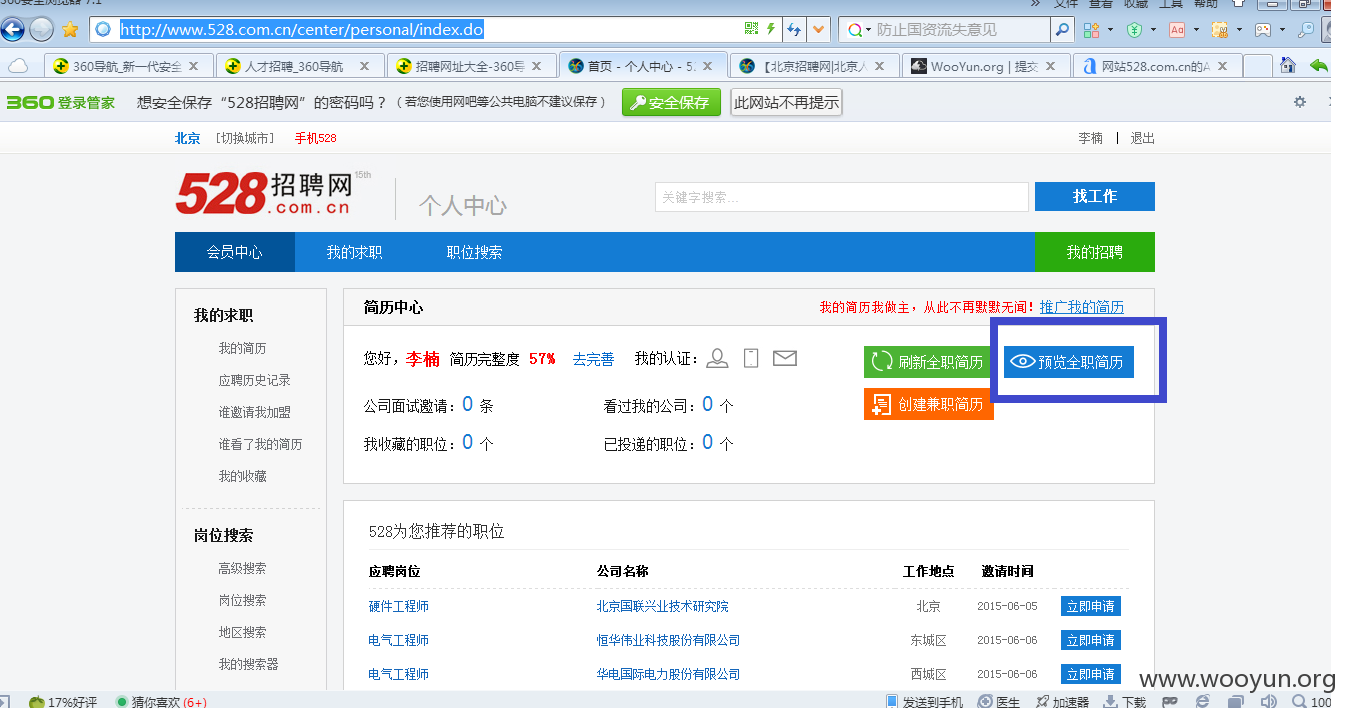Click 地区搜索 in the sidebar
Viewport: 1345px width, 708px height.
[x=243, y=633]
